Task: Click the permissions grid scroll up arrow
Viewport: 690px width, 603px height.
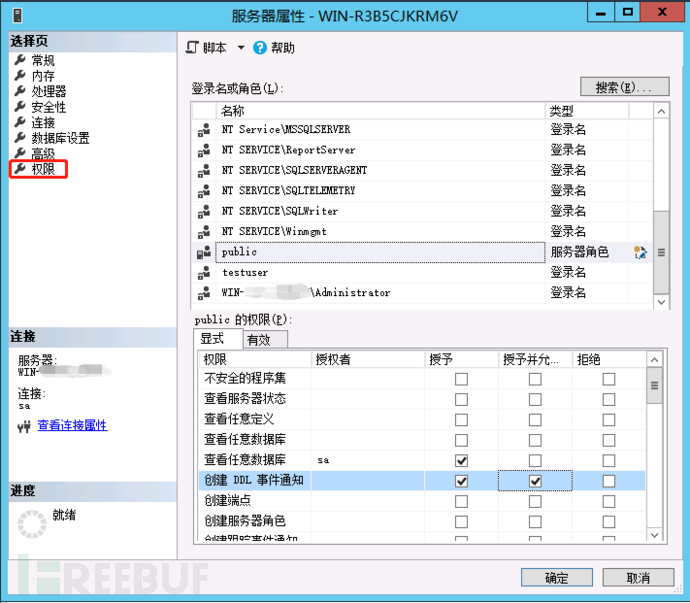Action: pyautogui.click(x=654, y=360)
